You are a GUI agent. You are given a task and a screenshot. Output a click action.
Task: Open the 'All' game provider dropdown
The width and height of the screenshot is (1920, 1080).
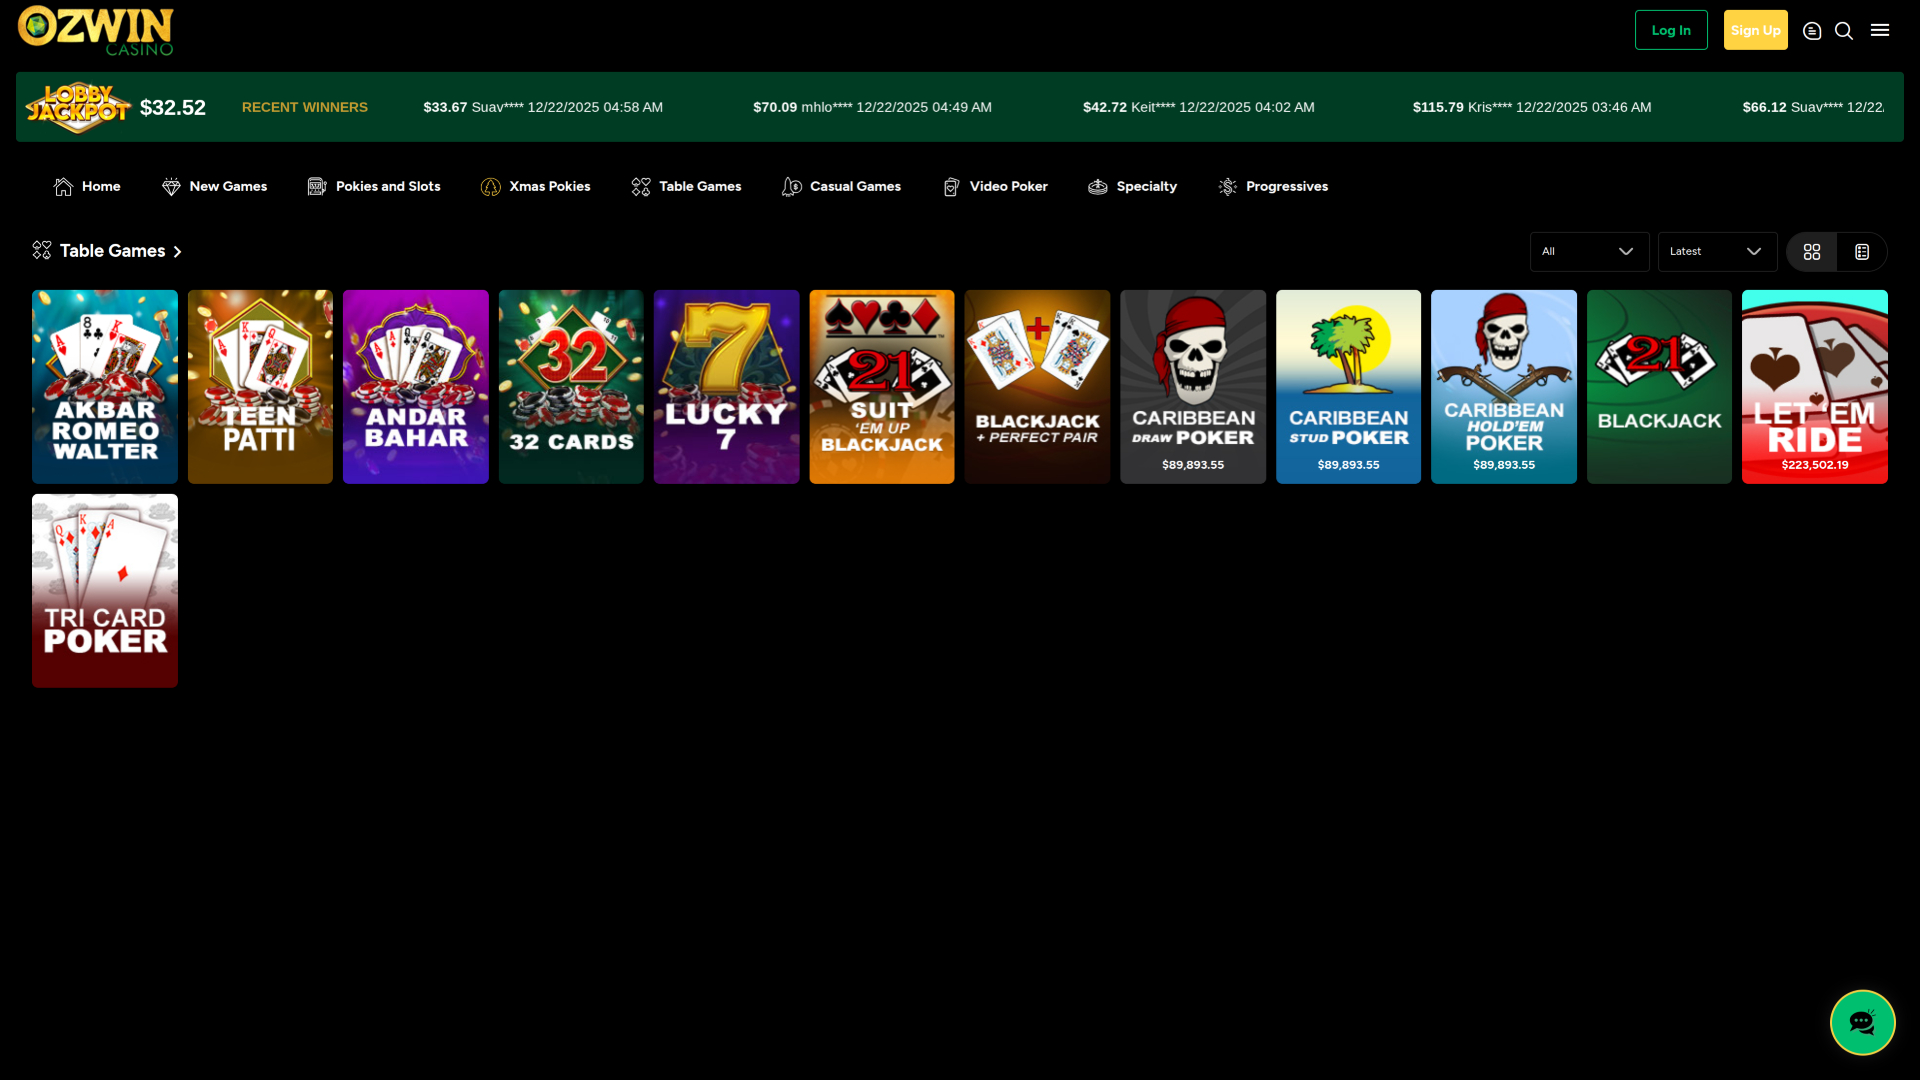pyautogui.click(x=1589, y=251)
